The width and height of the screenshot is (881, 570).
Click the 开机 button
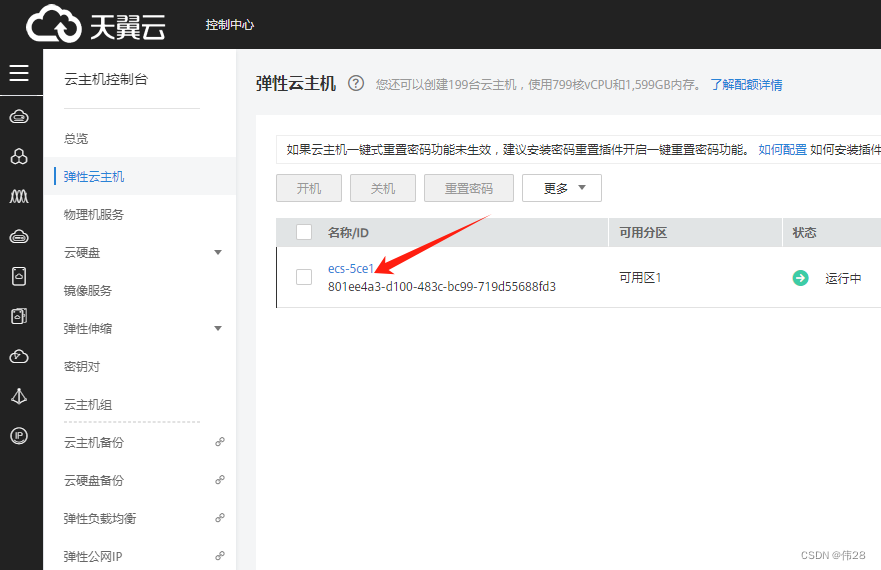pyautogui.click(x=309, y=188)
